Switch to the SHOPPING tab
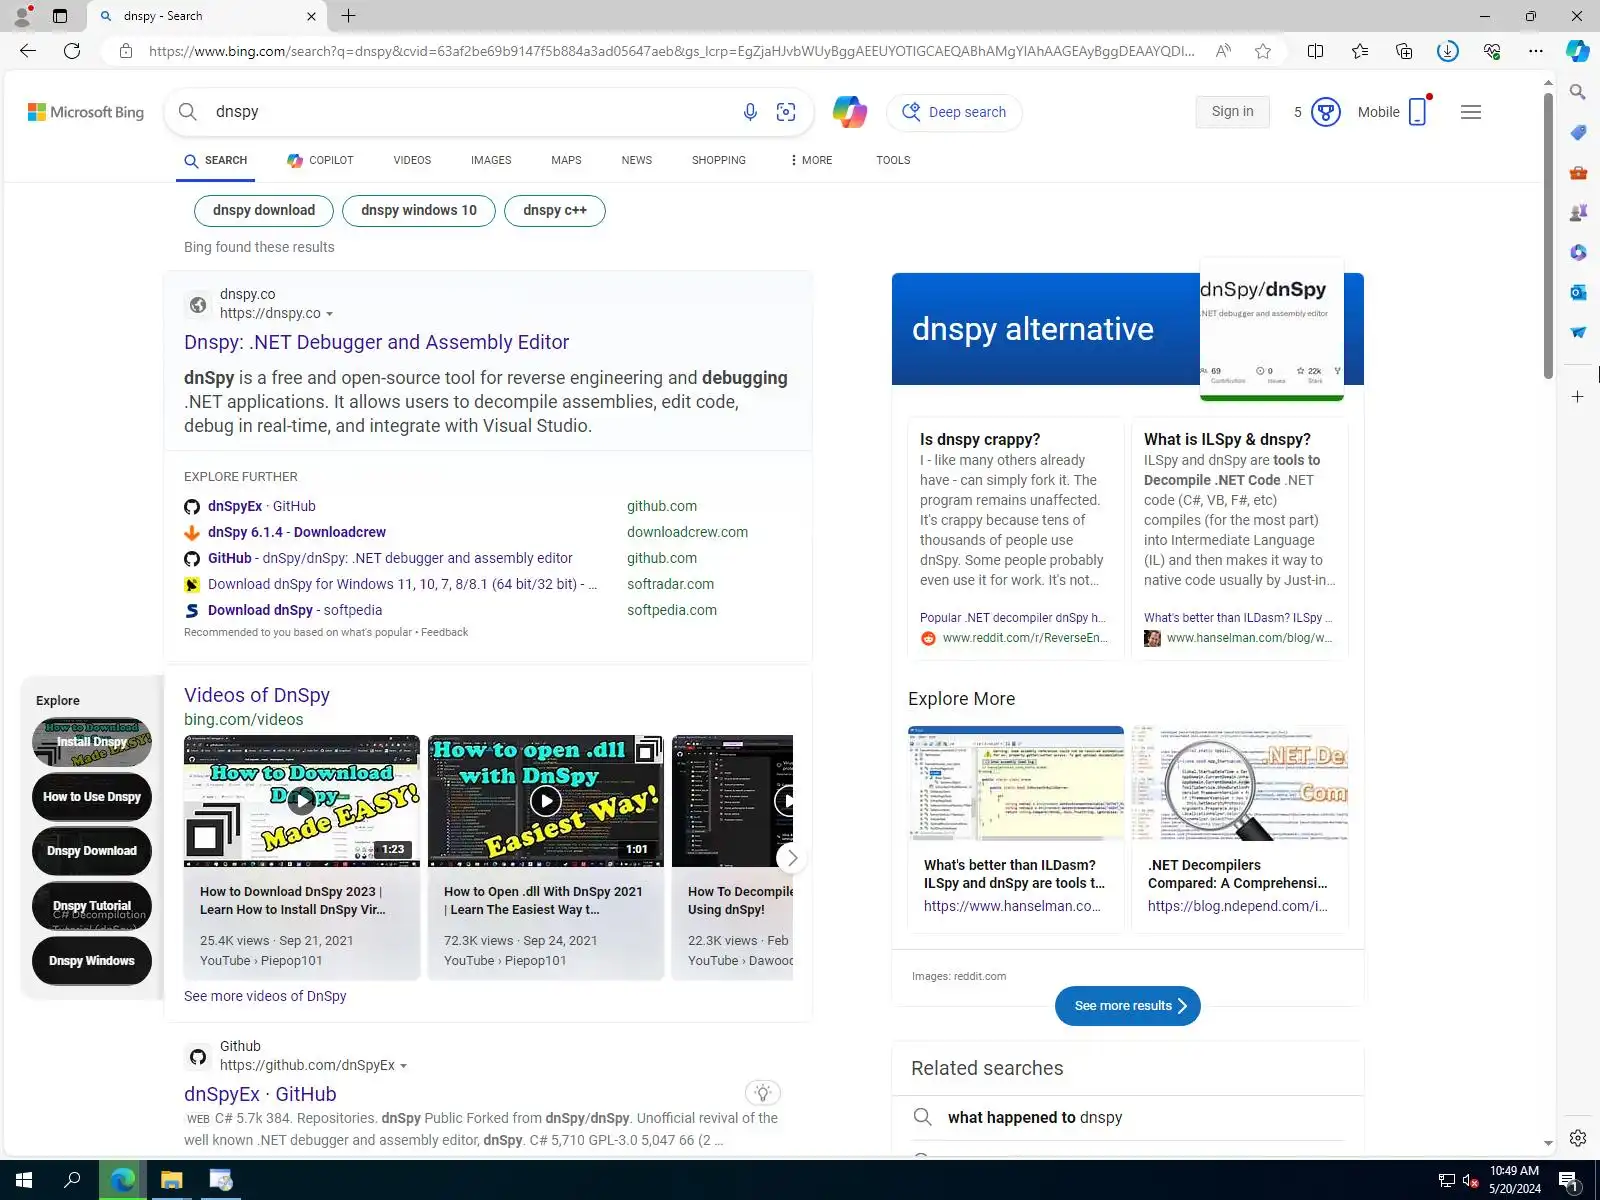Image resolution: width=1600 pixels, height=1200 pixels. pyautogui.click(x=719, y=160)
